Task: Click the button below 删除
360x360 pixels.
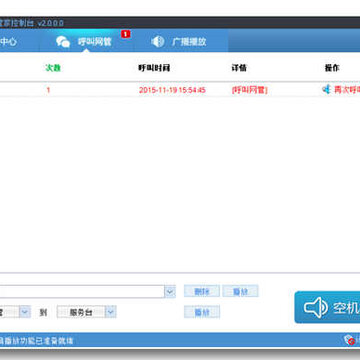Action: (x=202, y=312)
